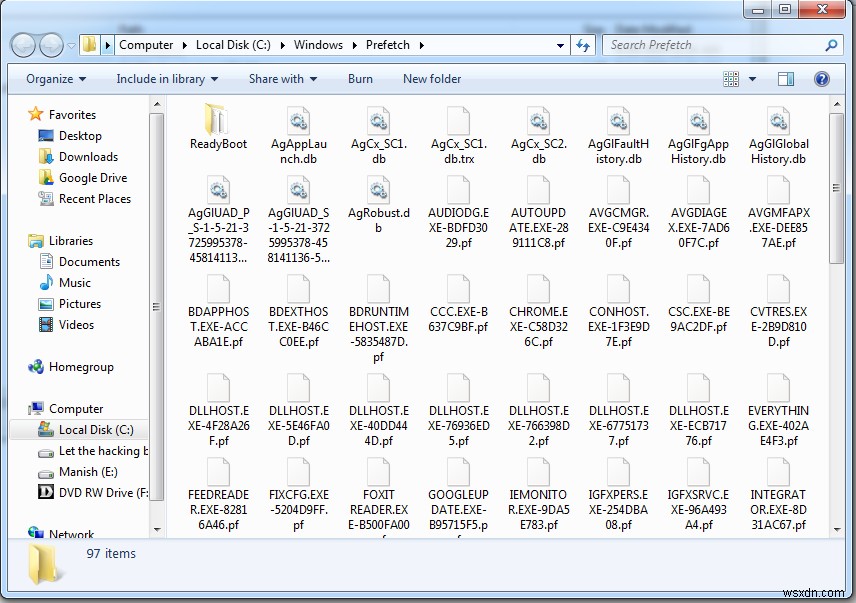Go back with the Back arrow

point(23,45)
